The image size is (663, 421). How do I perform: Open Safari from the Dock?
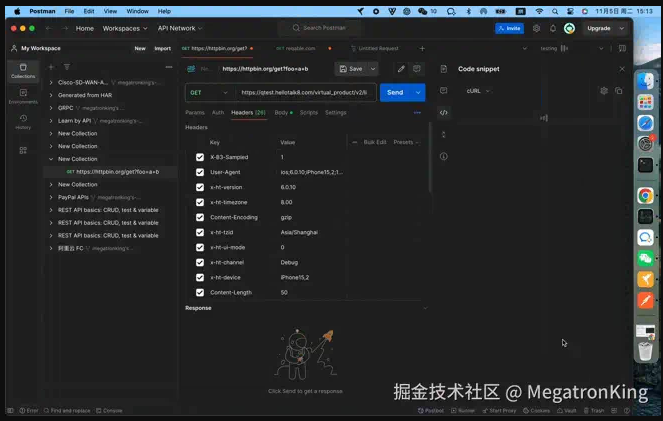point(645,123)
